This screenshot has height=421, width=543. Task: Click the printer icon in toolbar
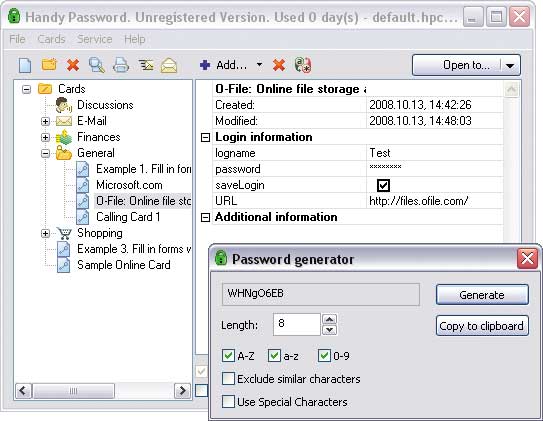click(x=121, y=65)
